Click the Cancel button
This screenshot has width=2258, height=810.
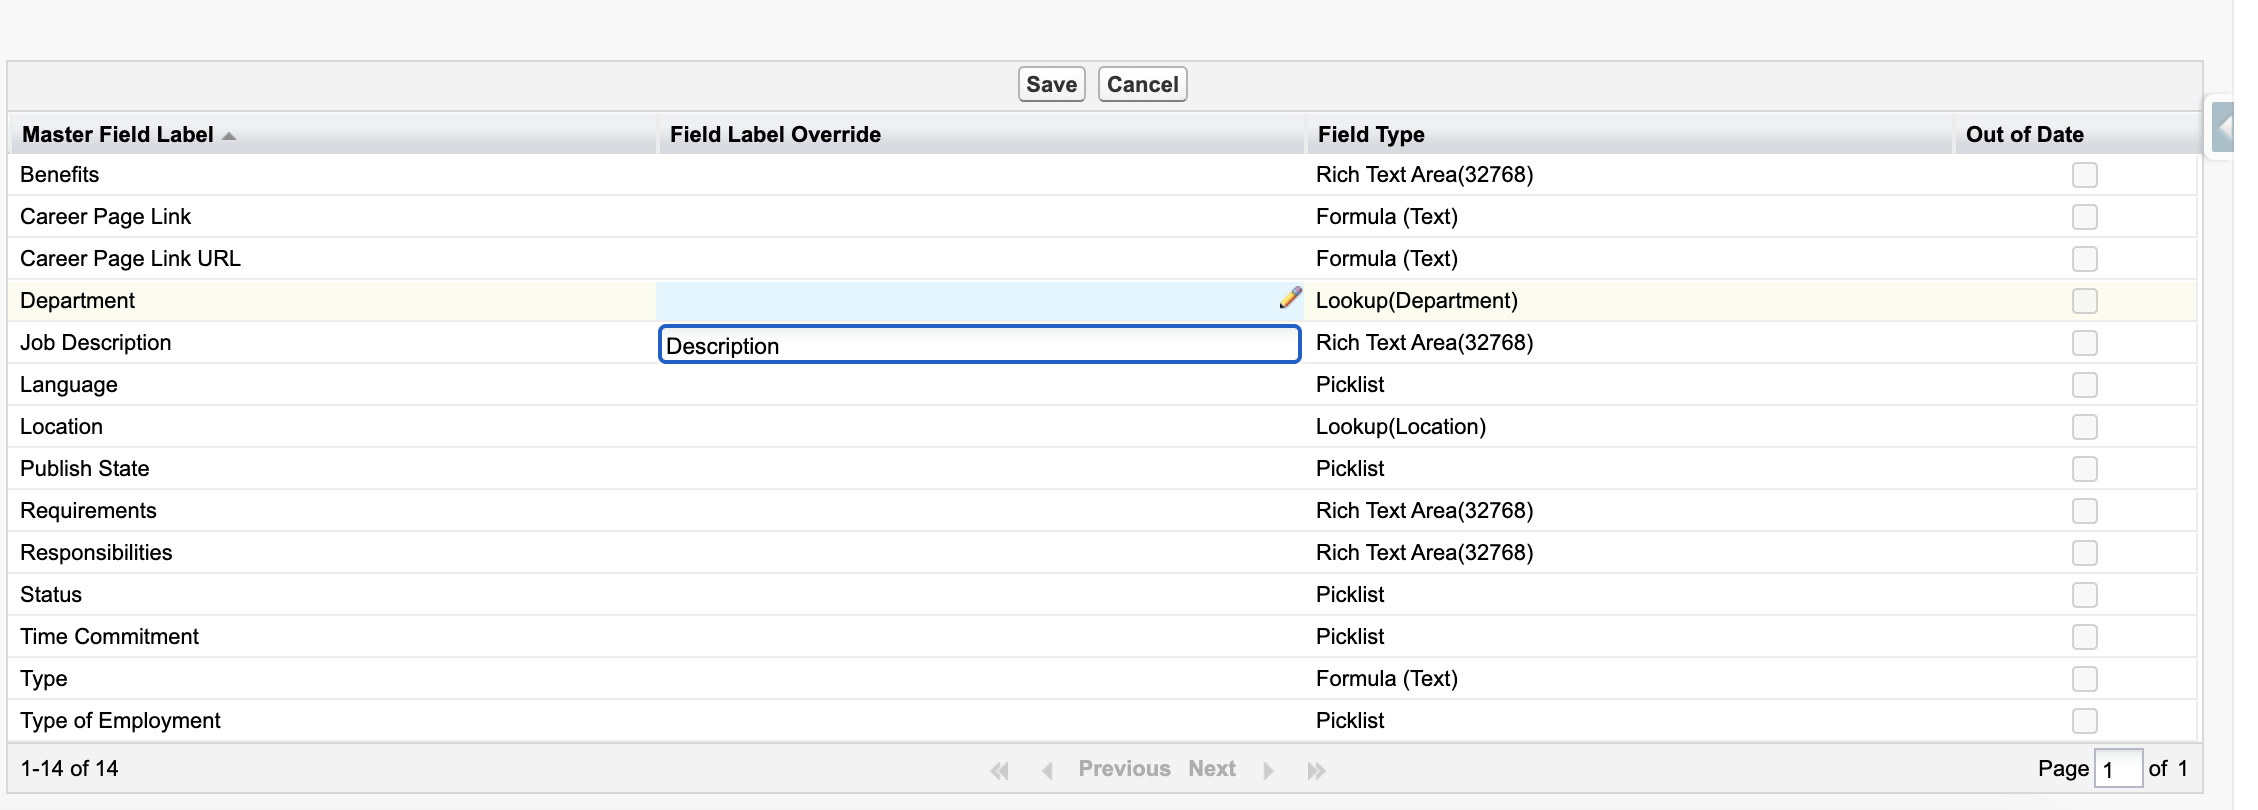click(x=1142, y=84)
